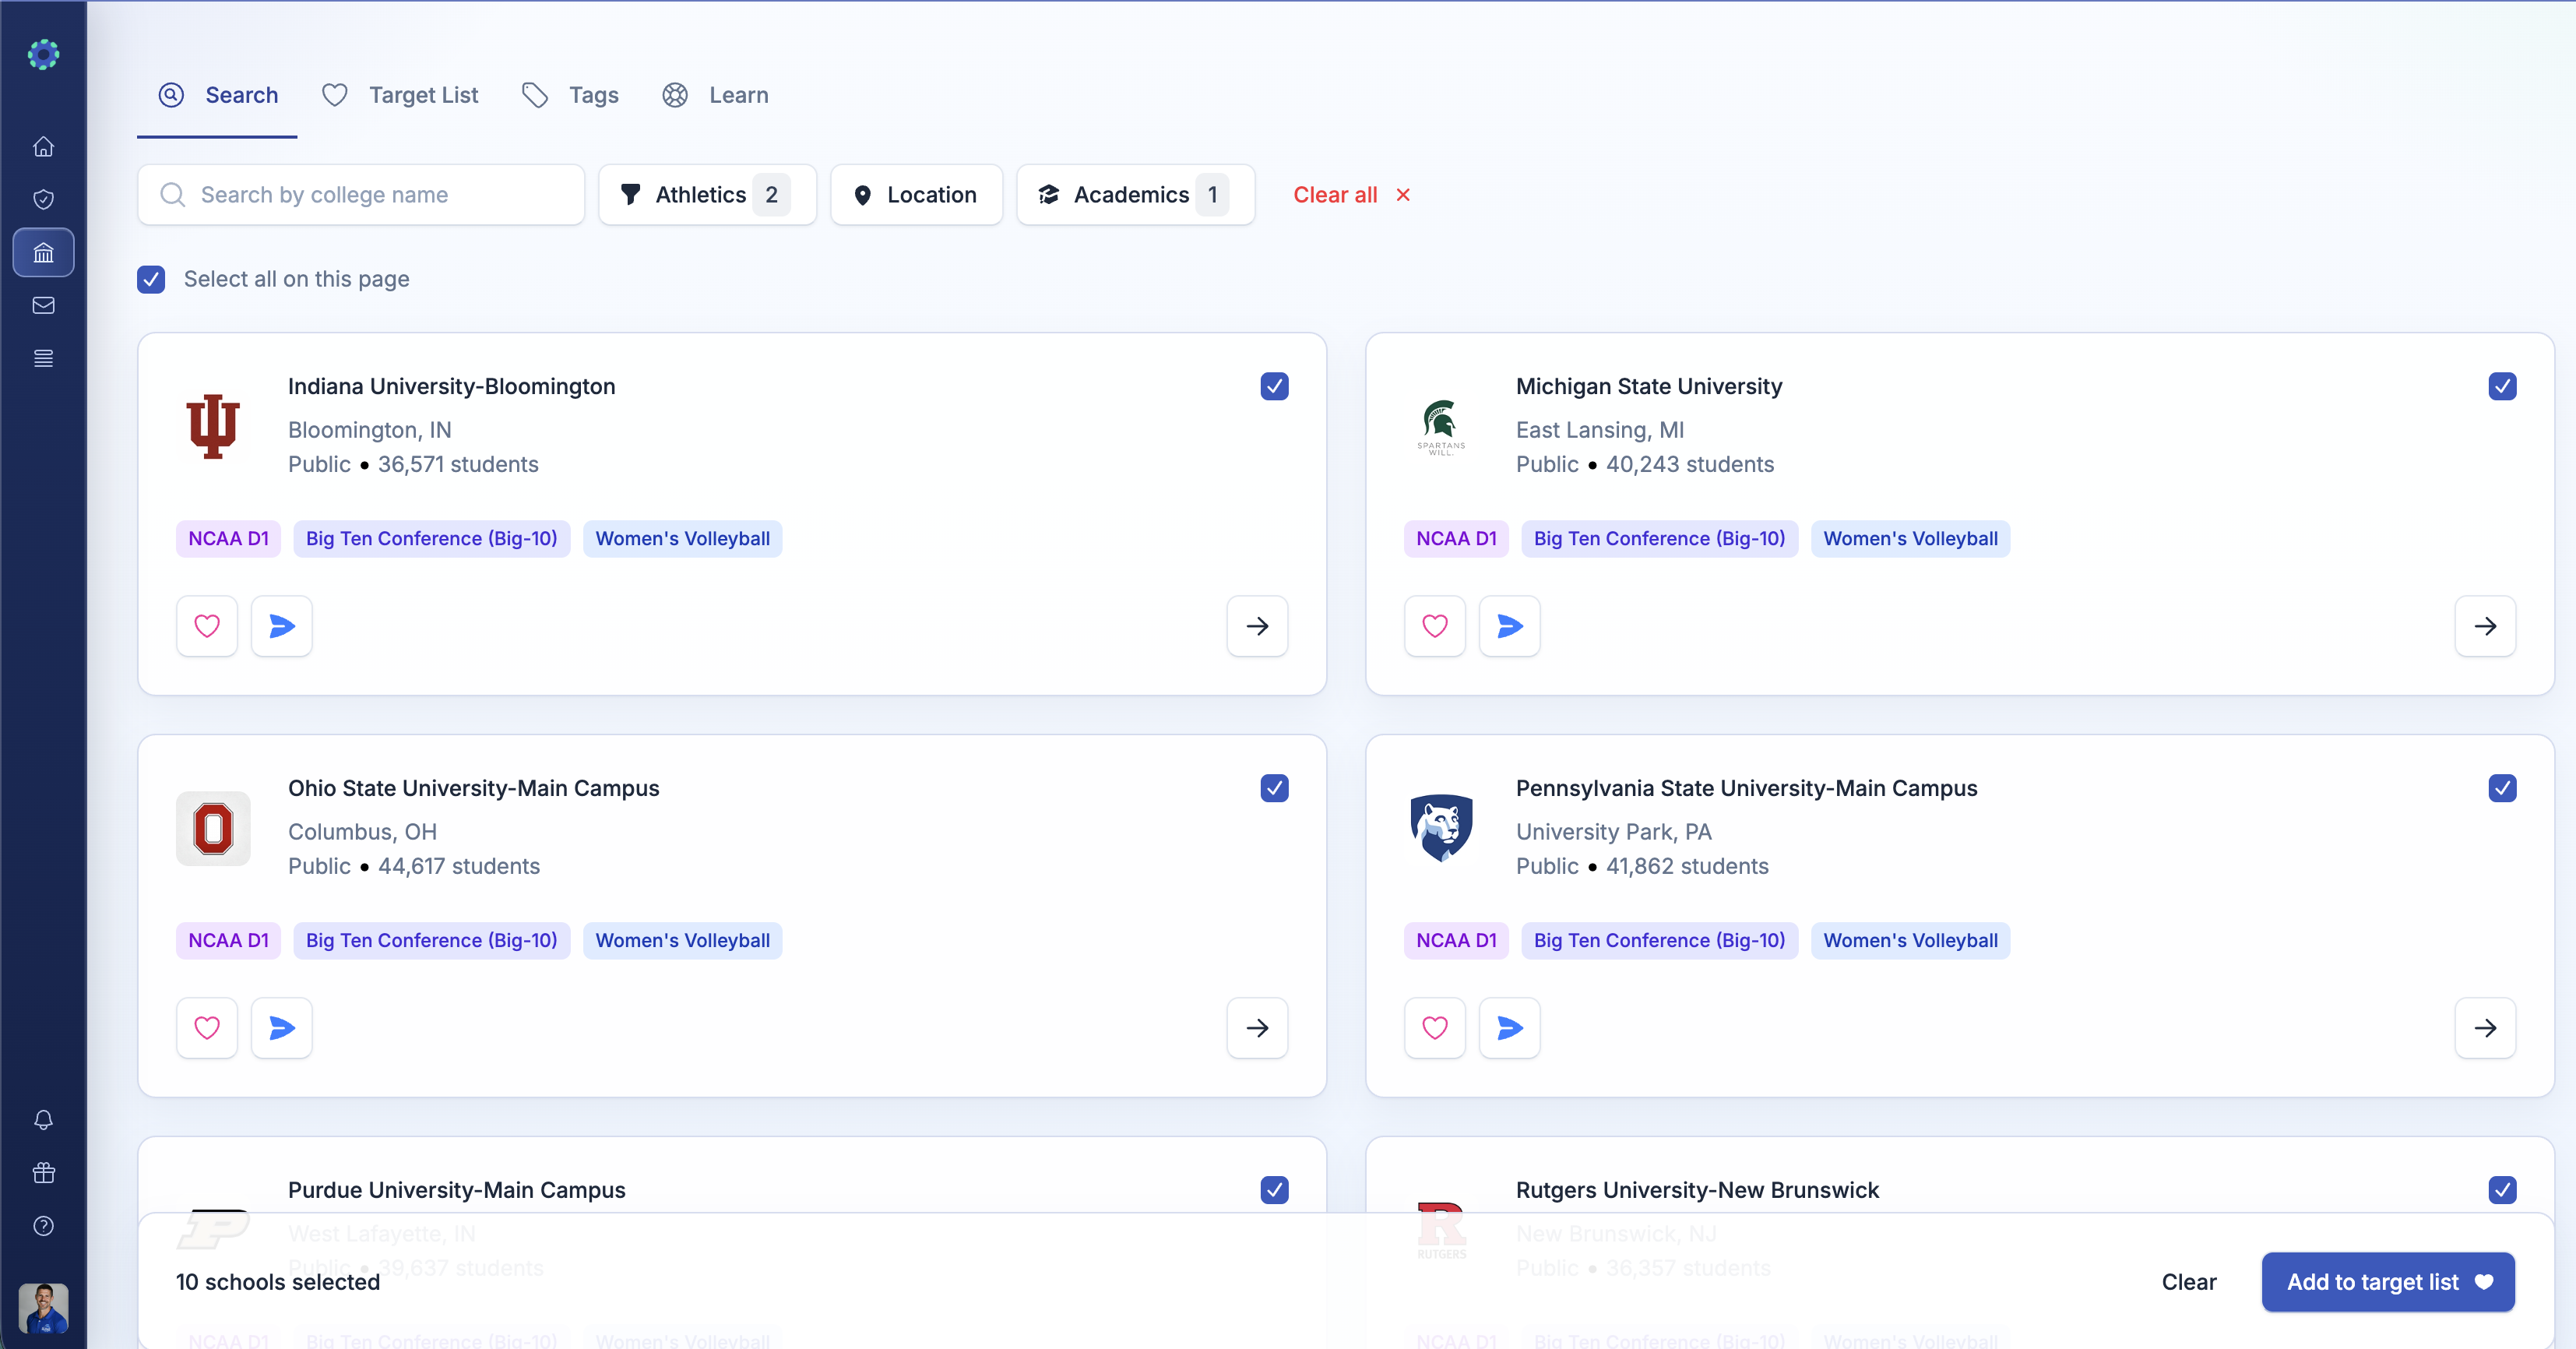Click Add to target list button

[2389, 1283]
